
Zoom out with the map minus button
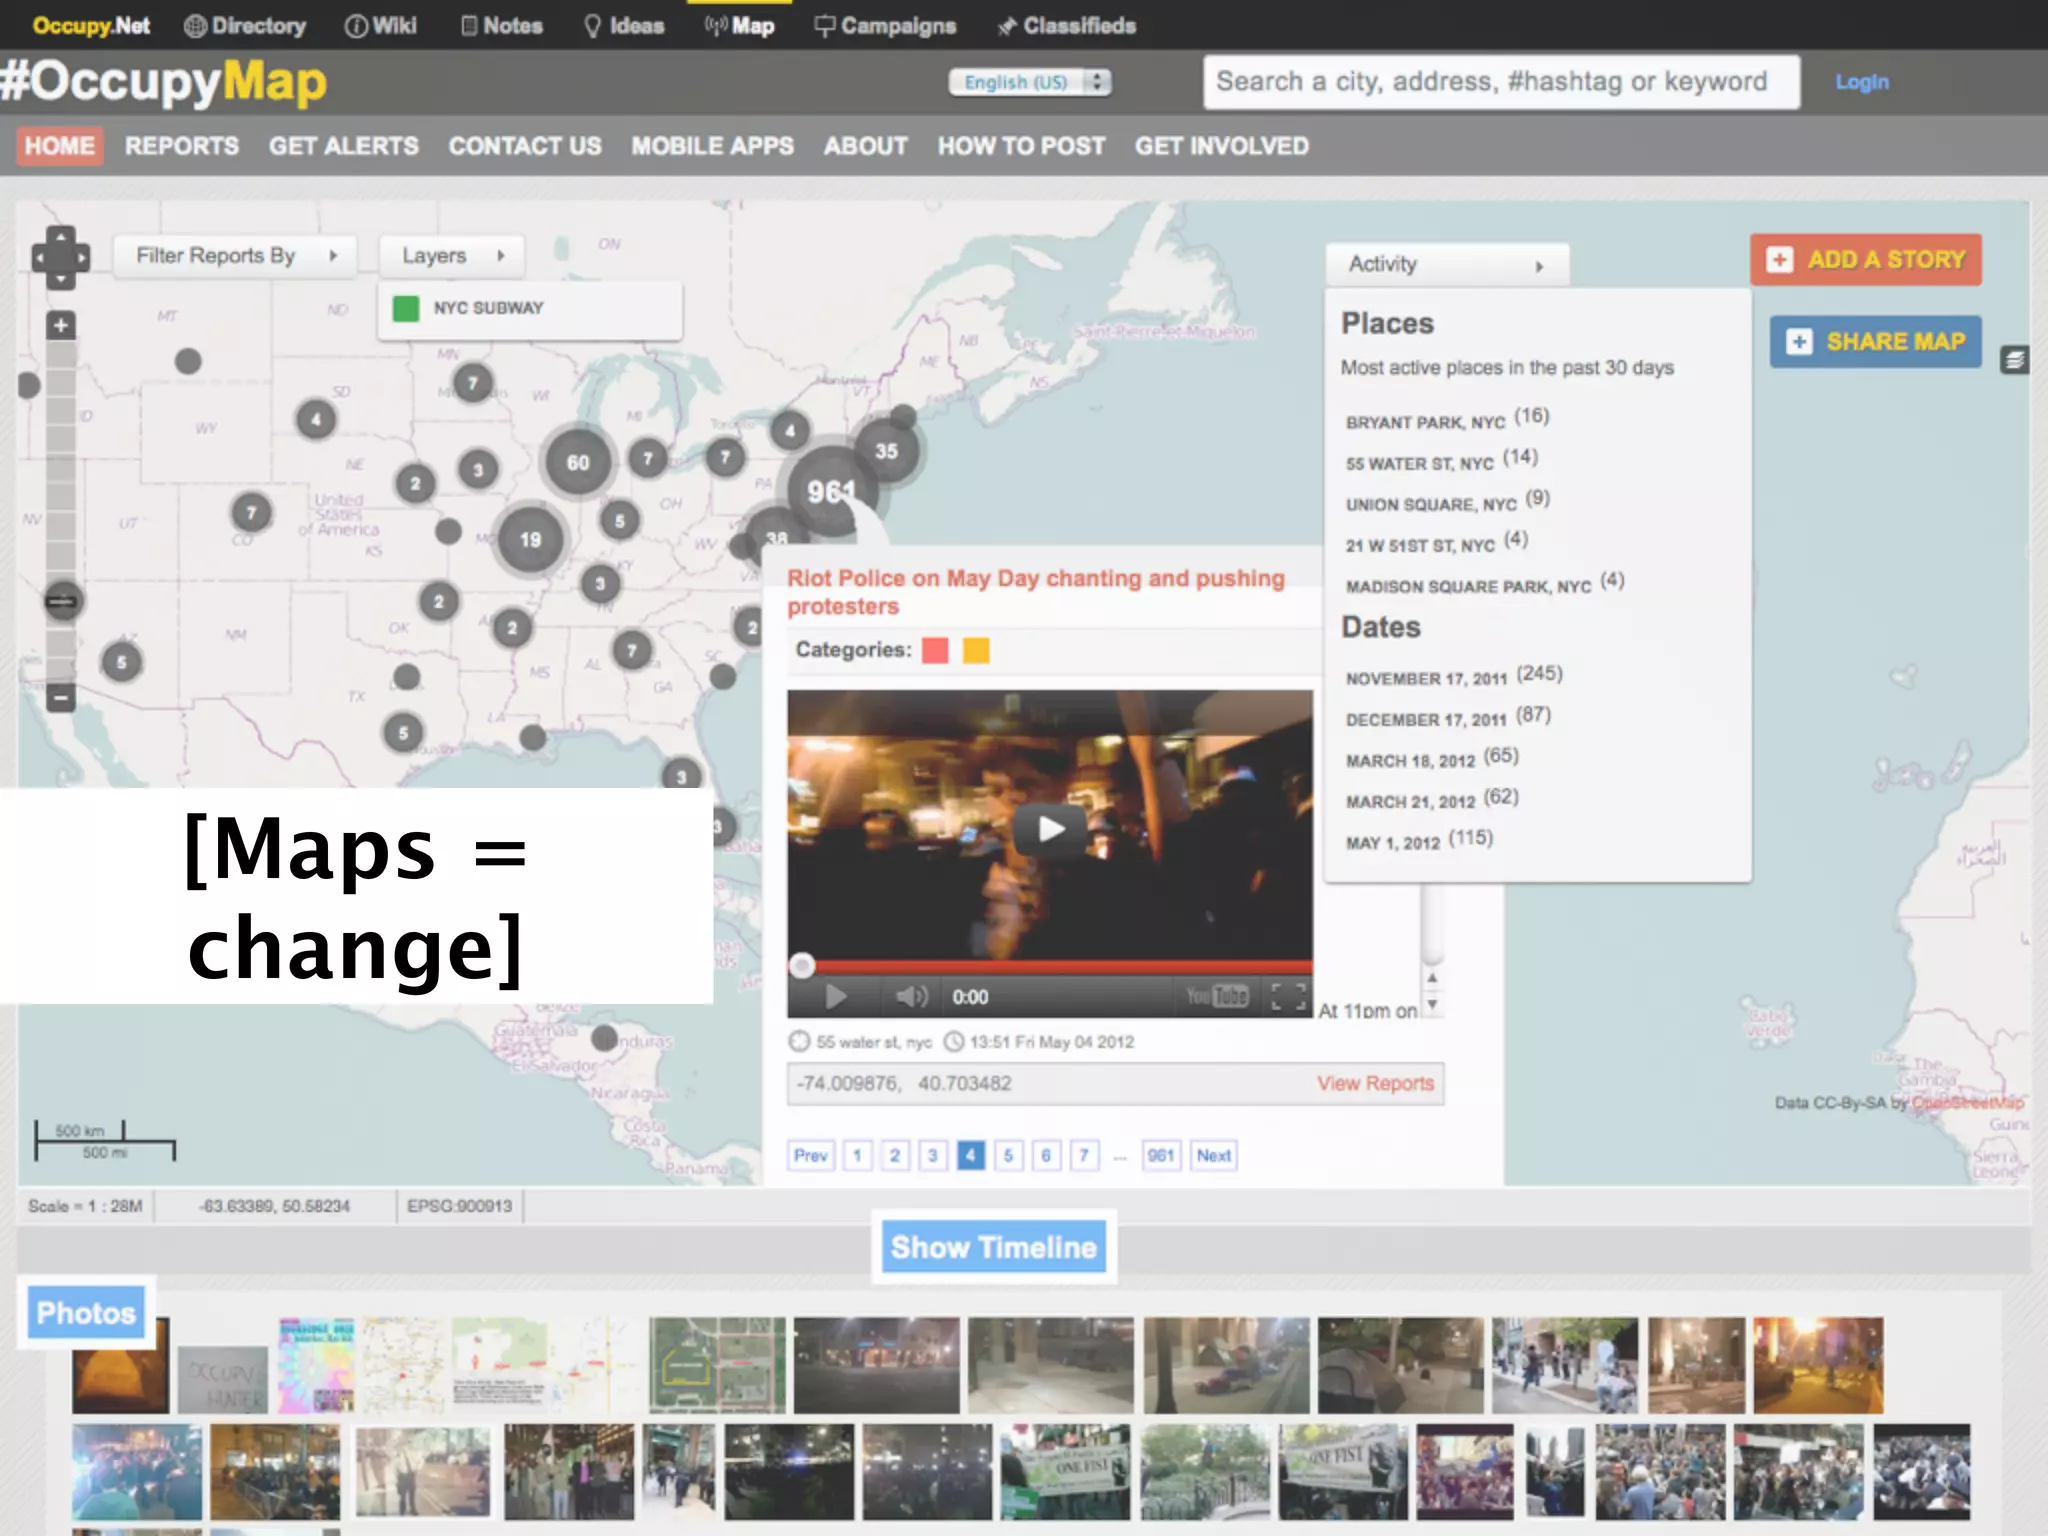click(x=61, y=698)
